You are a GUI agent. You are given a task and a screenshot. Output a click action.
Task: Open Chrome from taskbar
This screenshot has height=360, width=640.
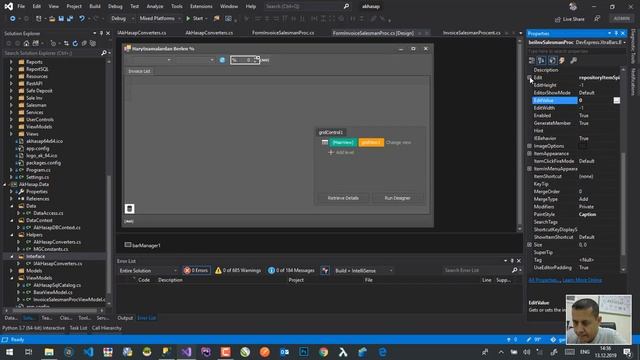(x=324, y=352)
